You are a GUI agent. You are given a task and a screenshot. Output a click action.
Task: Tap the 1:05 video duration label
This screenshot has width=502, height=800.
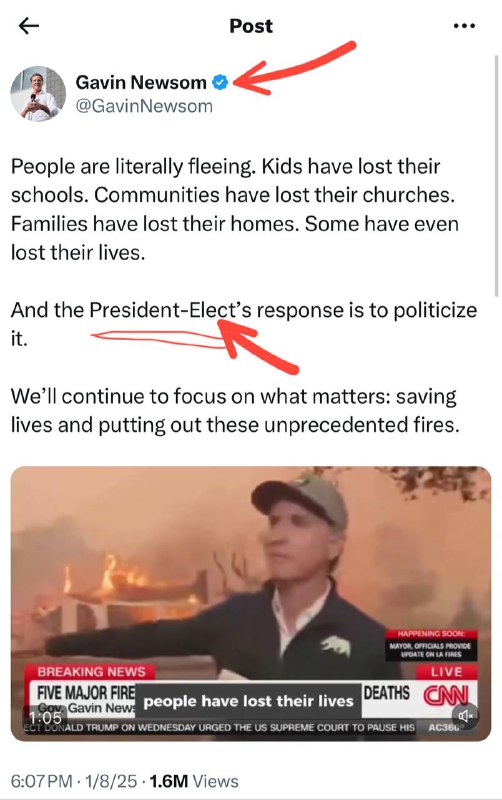click(x=45, y=717)
